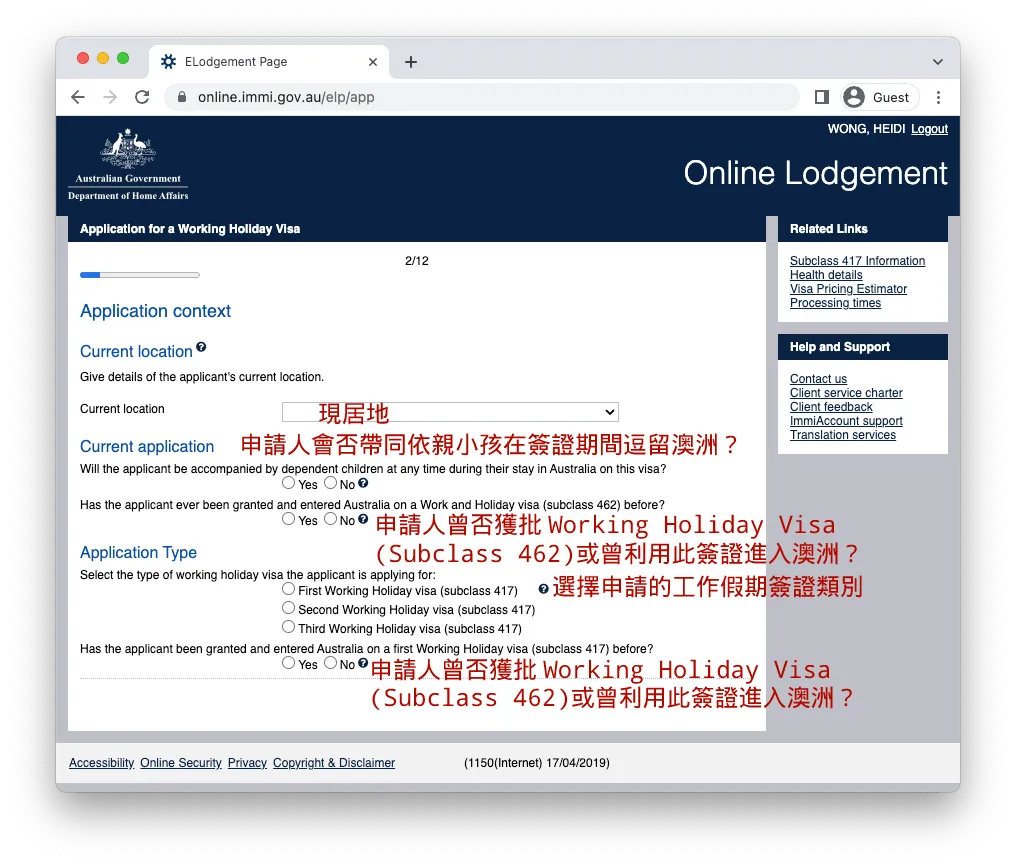
Task: Open the Client service charter link
Action: click(846, 393)
